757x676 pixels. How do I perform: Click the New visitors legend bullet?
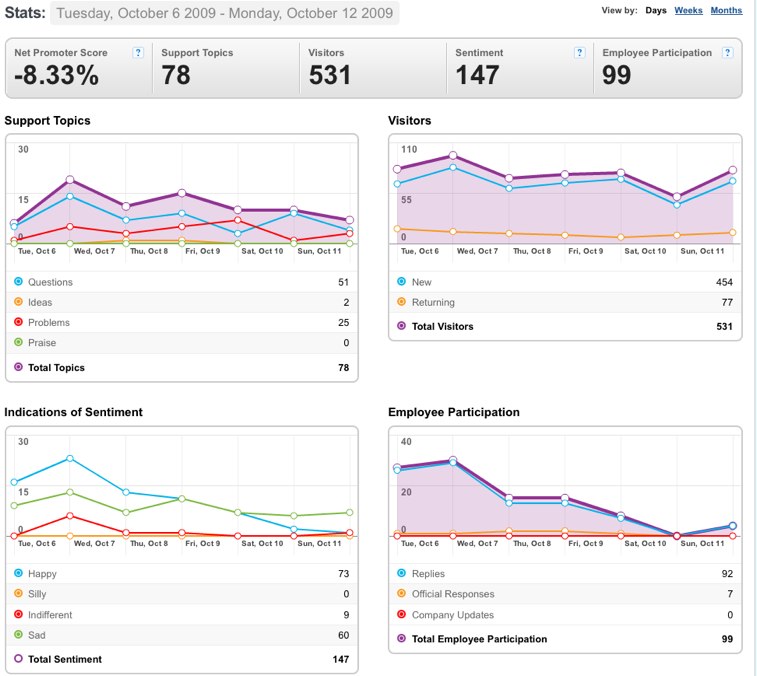(x=401, y=282)
